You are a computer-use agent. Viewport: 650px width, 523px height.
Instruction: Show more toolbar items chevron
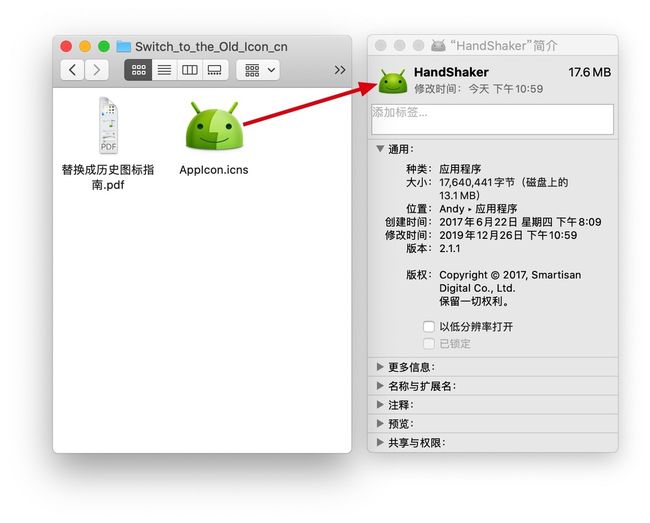click(x=340, y=70)
